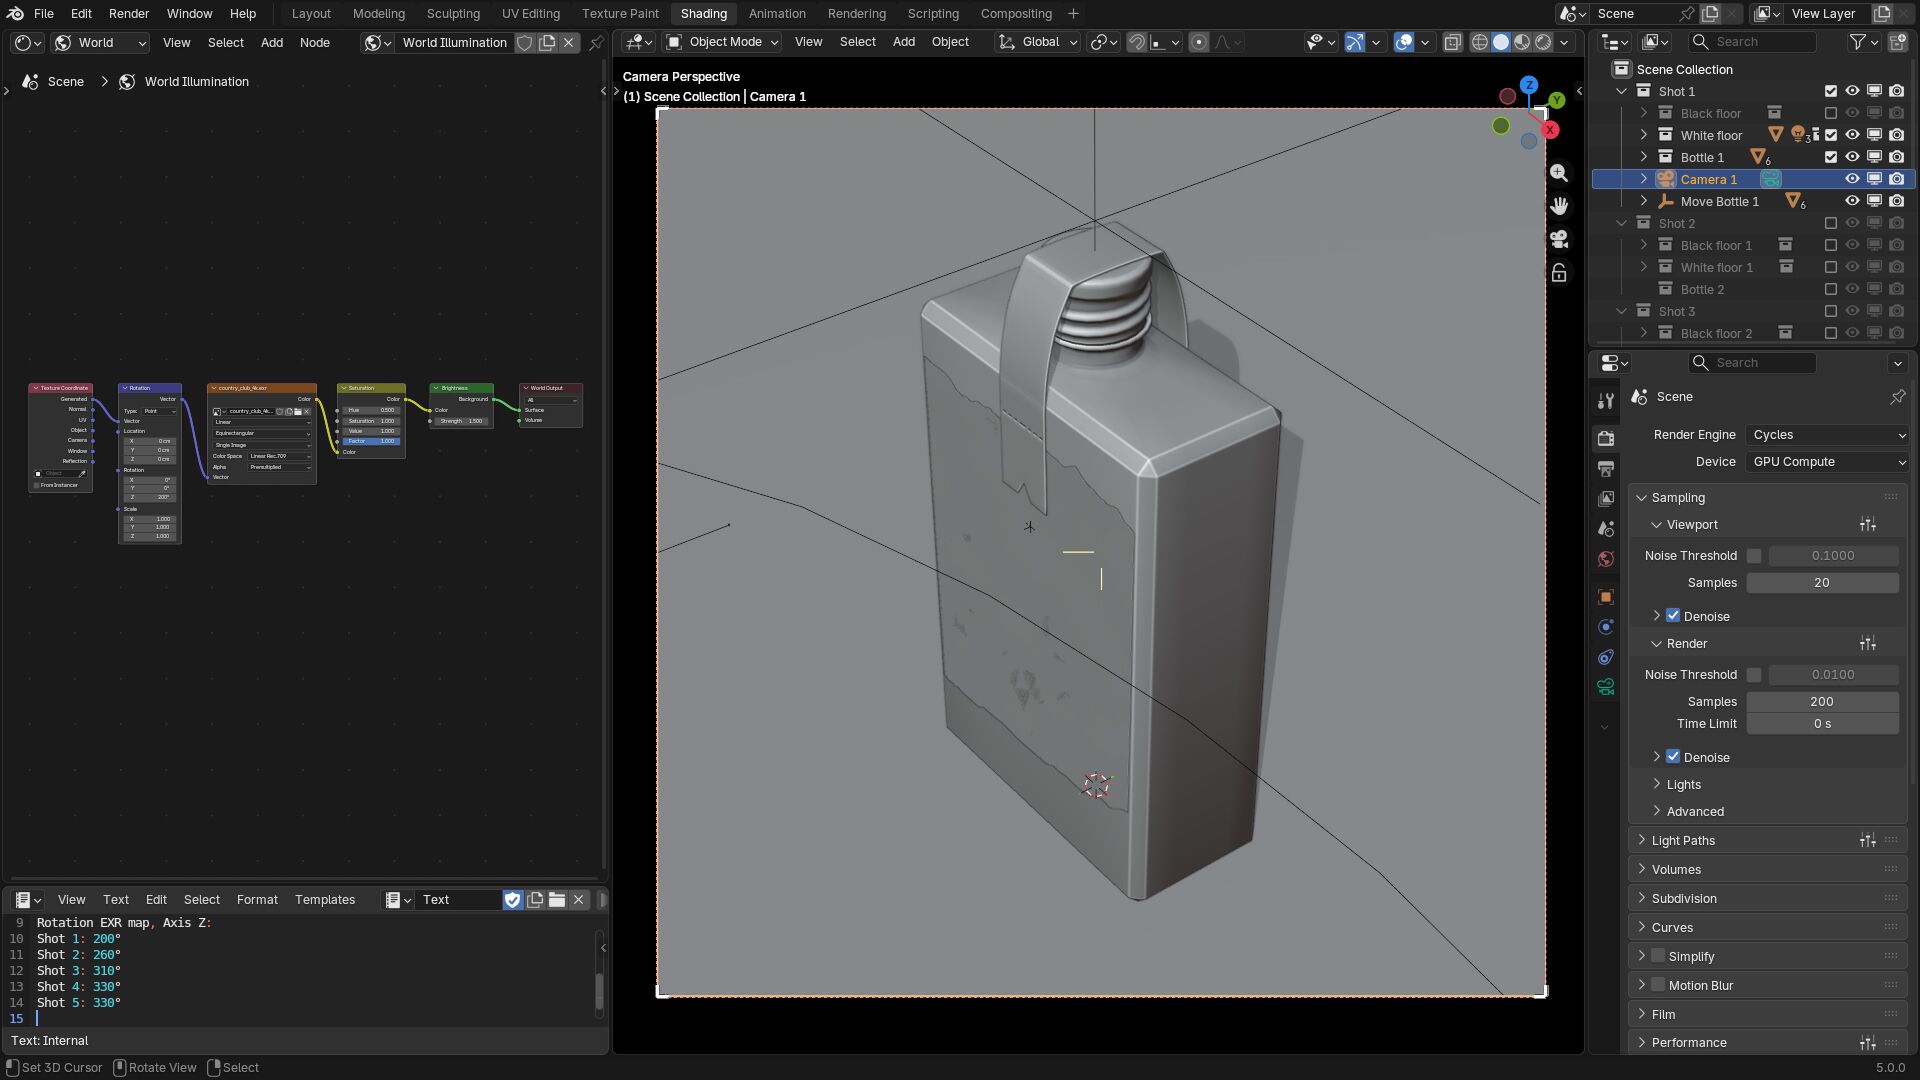1920x1080 pixels.
Task: Select rendered viewport shading mode icon
Action: [x=1543, y=42]
